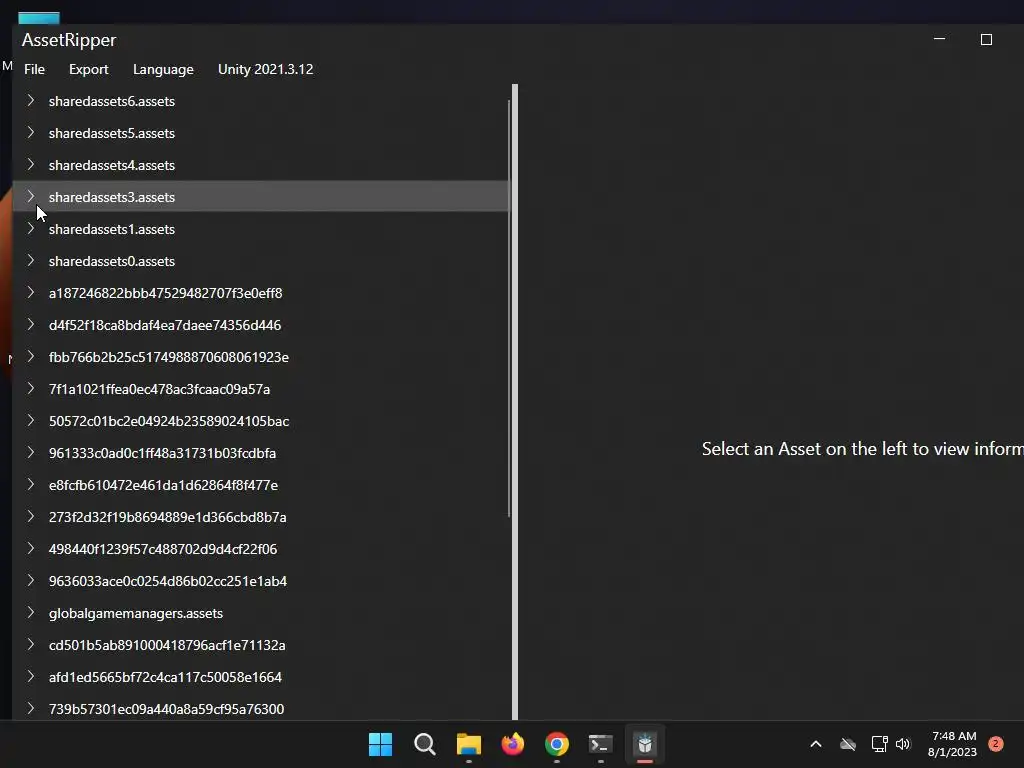
Task: Launch Google Chrome from the taskbar
Action: [x=556, y=744]
